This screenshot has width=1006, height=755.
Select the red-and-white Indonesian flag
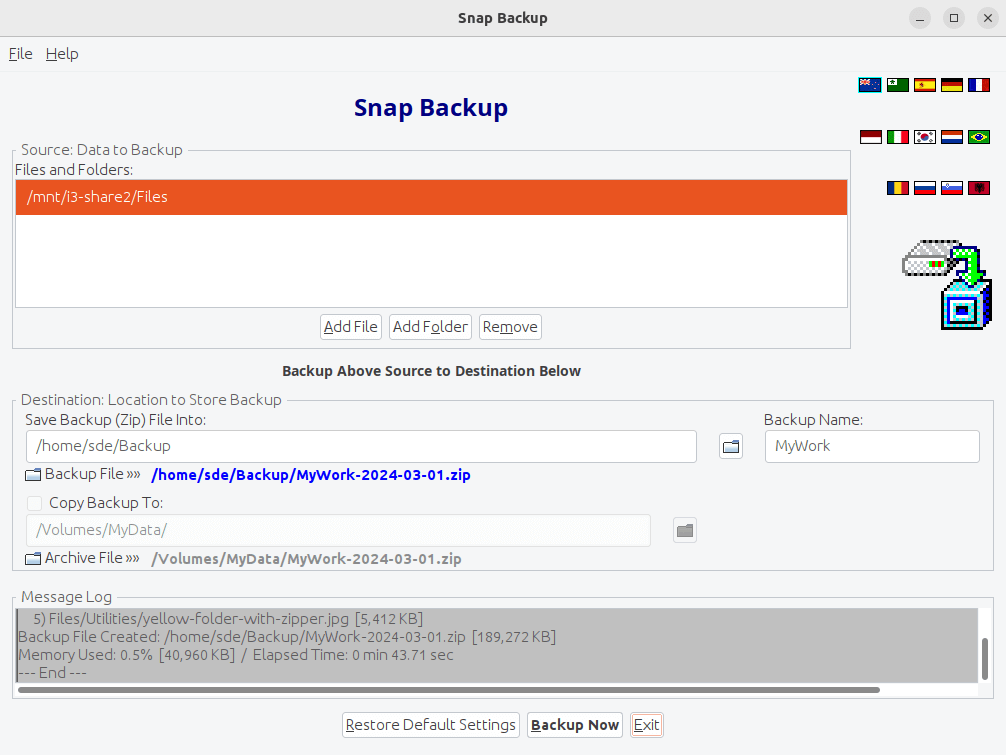871,137
